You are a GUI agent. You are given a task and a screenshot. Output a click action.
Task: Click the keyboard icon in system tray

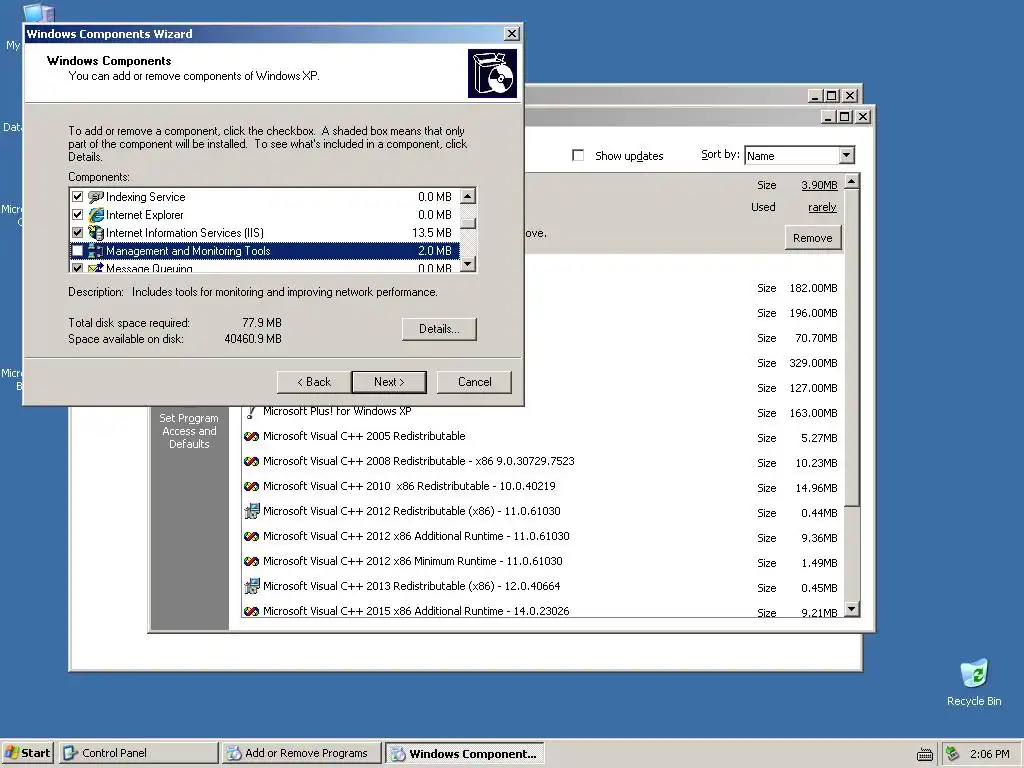point(925,754)
